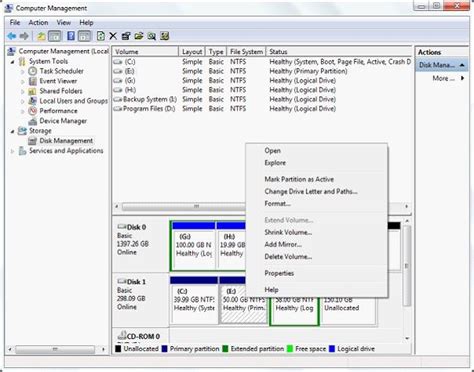Expand Services and Applications node
474x372 pixels.
coord(12,151)
